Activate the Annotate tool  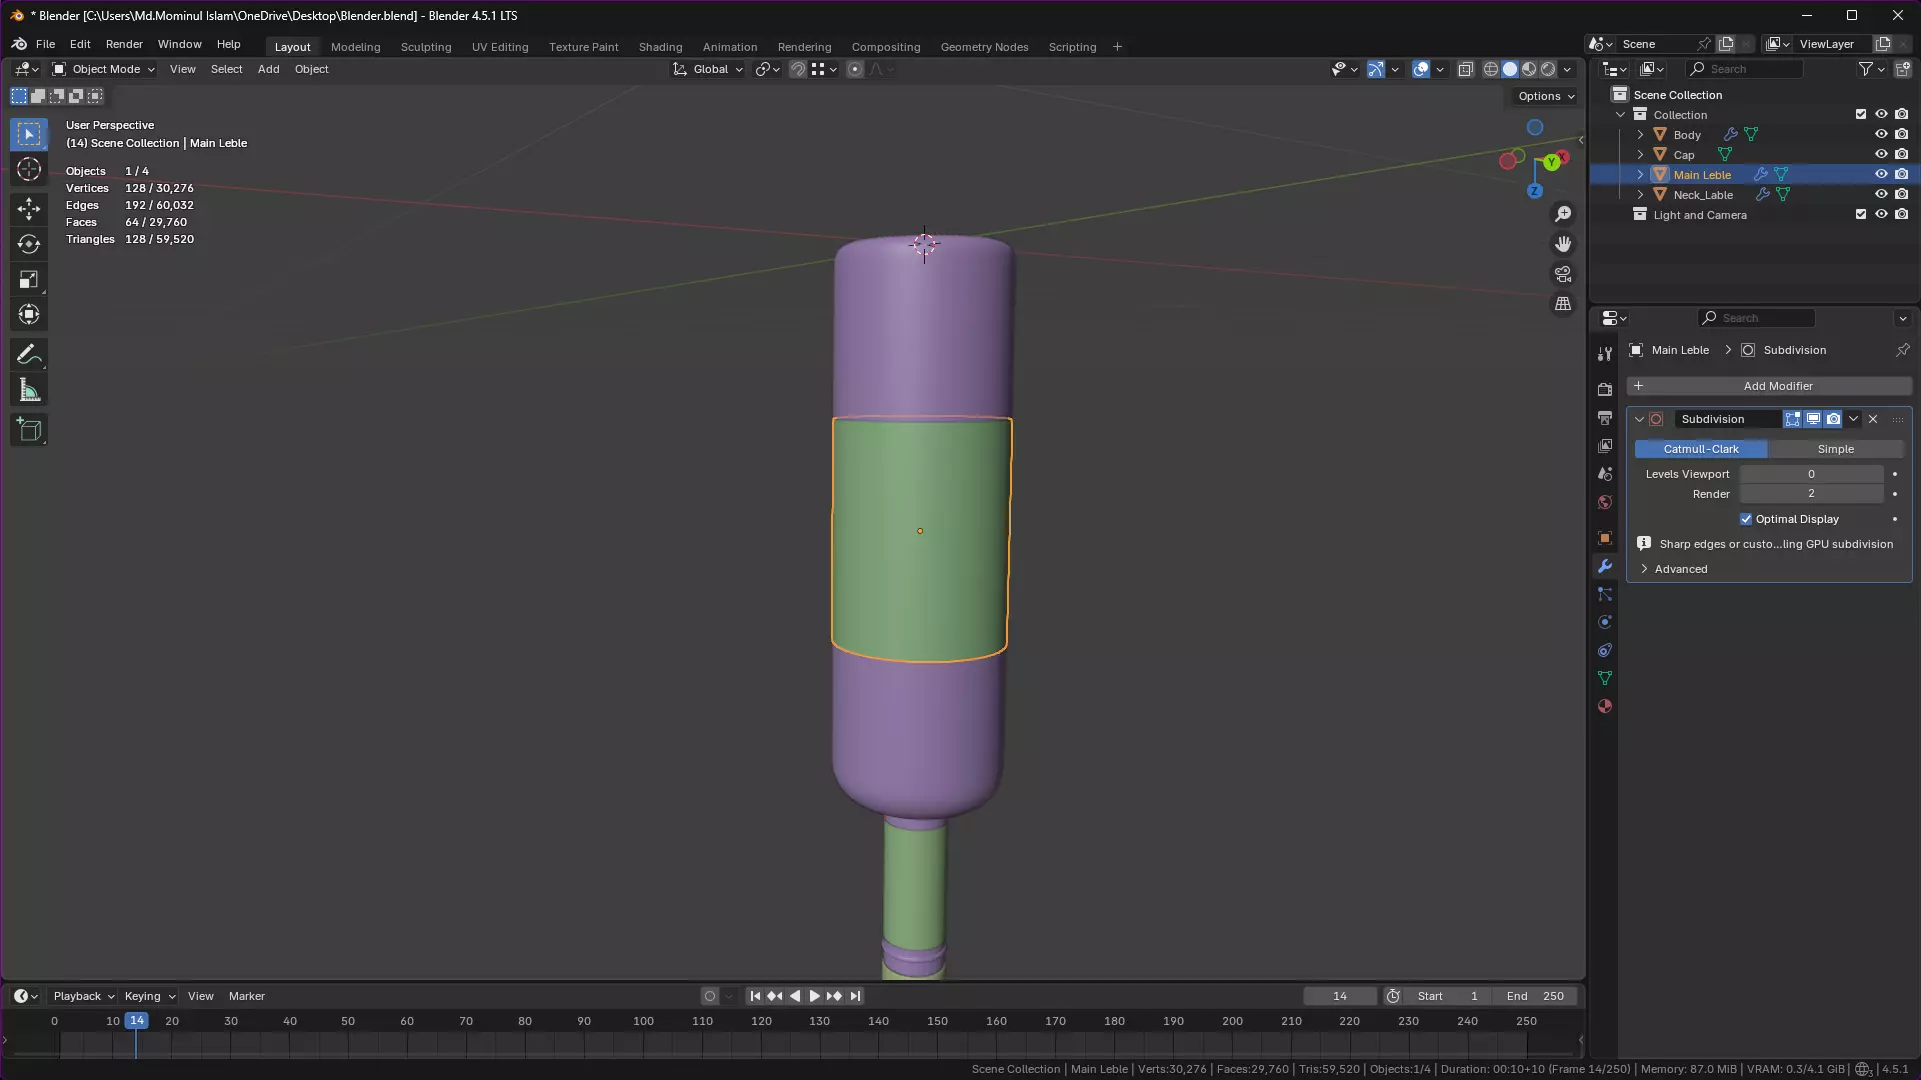[29, 355]
